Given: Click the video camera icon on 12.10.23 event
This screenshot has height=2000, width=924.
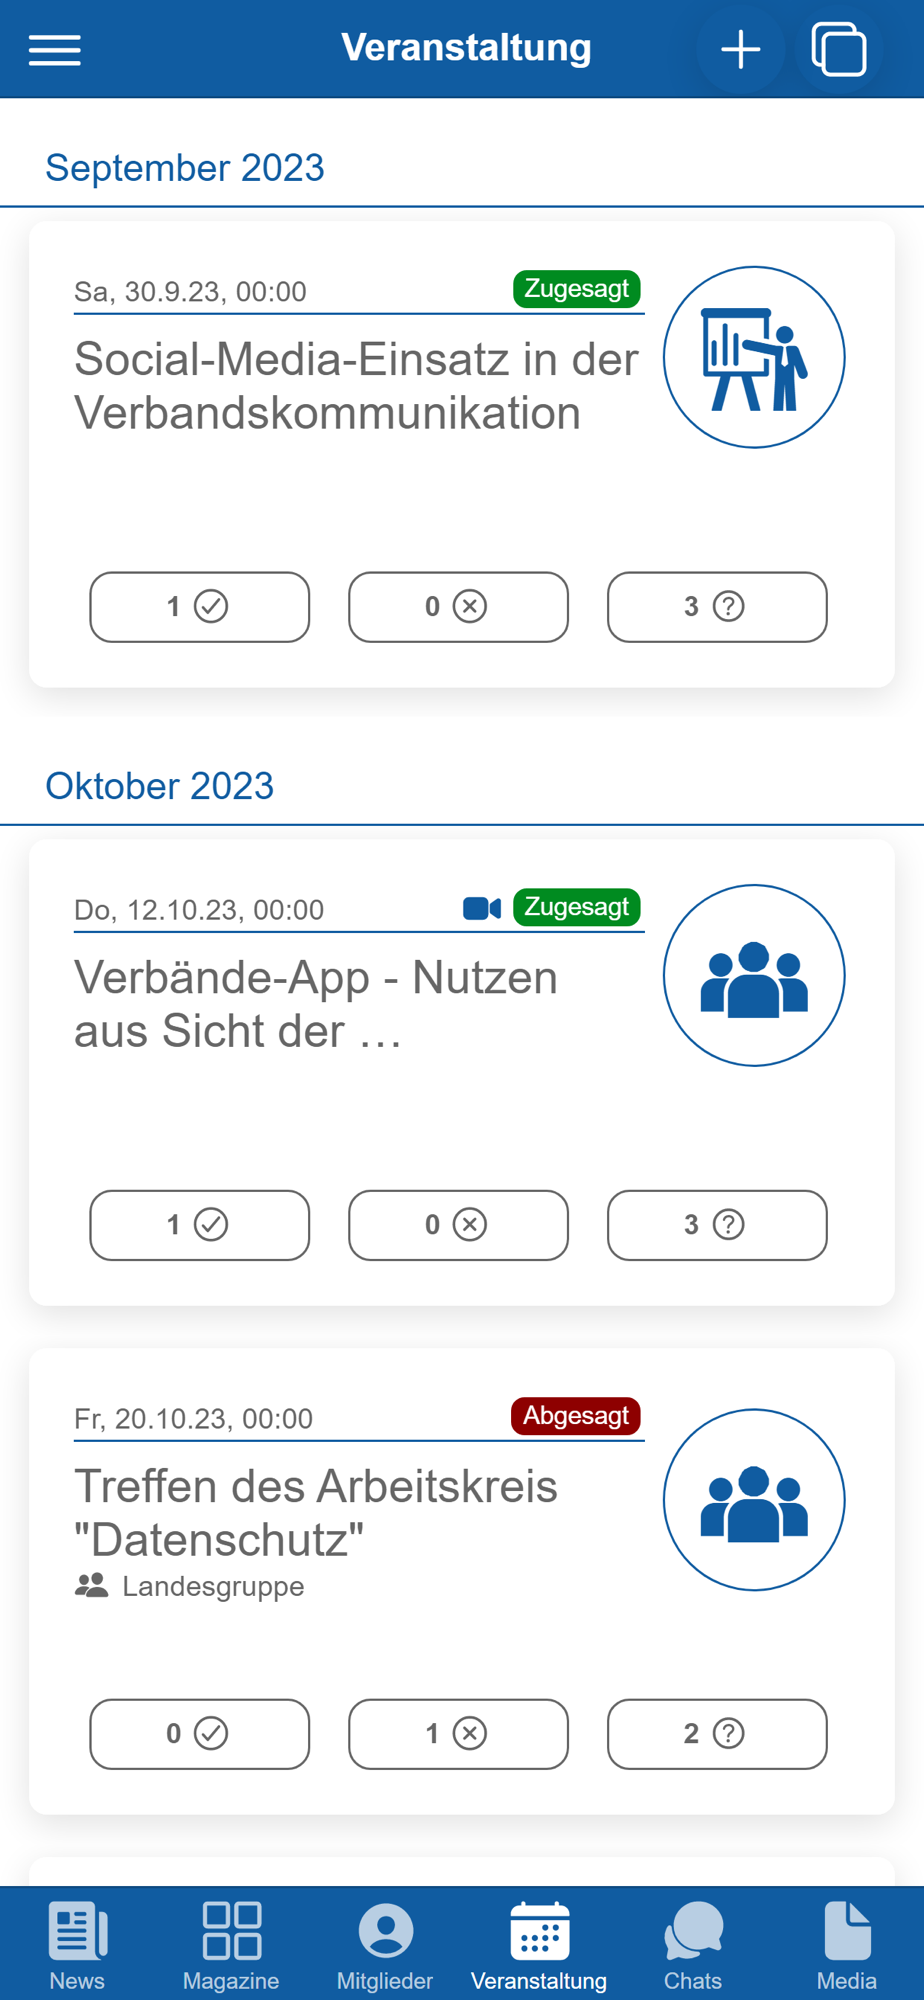Looking at the screenshot, I should tap(482, 908).
